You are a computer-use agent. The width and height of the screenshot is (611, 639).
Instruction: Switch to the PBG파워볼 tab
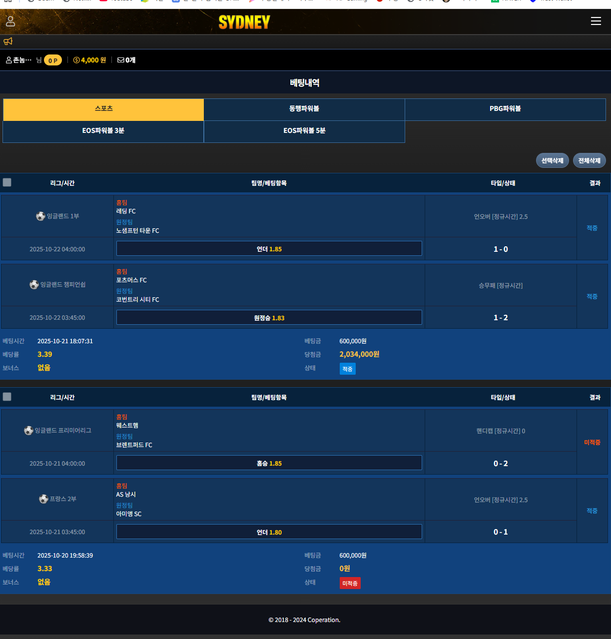[x=505, y=109]
